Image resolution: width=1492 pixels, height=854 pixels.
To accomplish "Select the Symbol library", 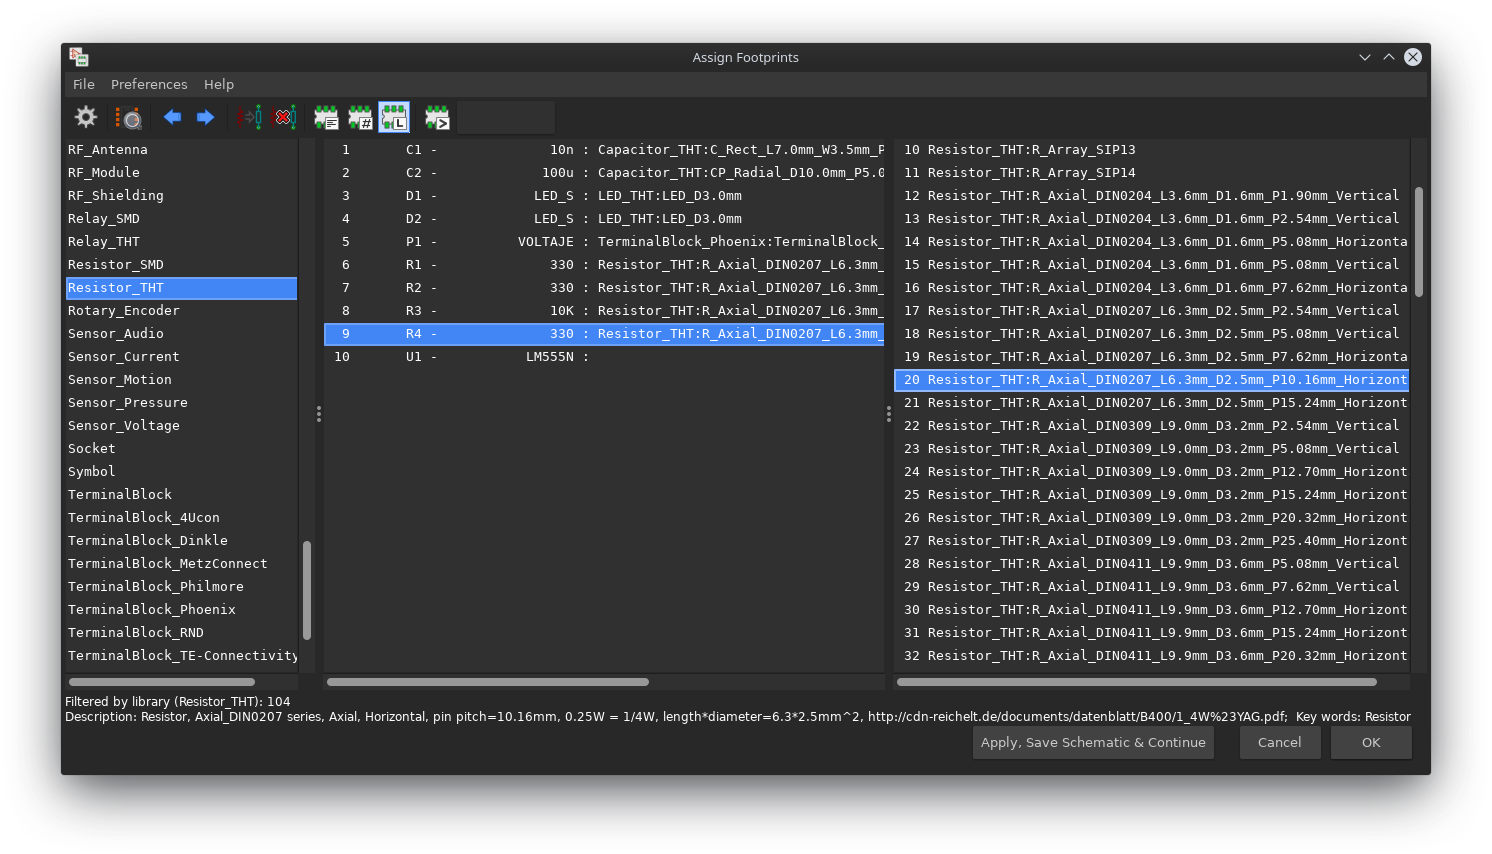I will [x=181, y=471].
